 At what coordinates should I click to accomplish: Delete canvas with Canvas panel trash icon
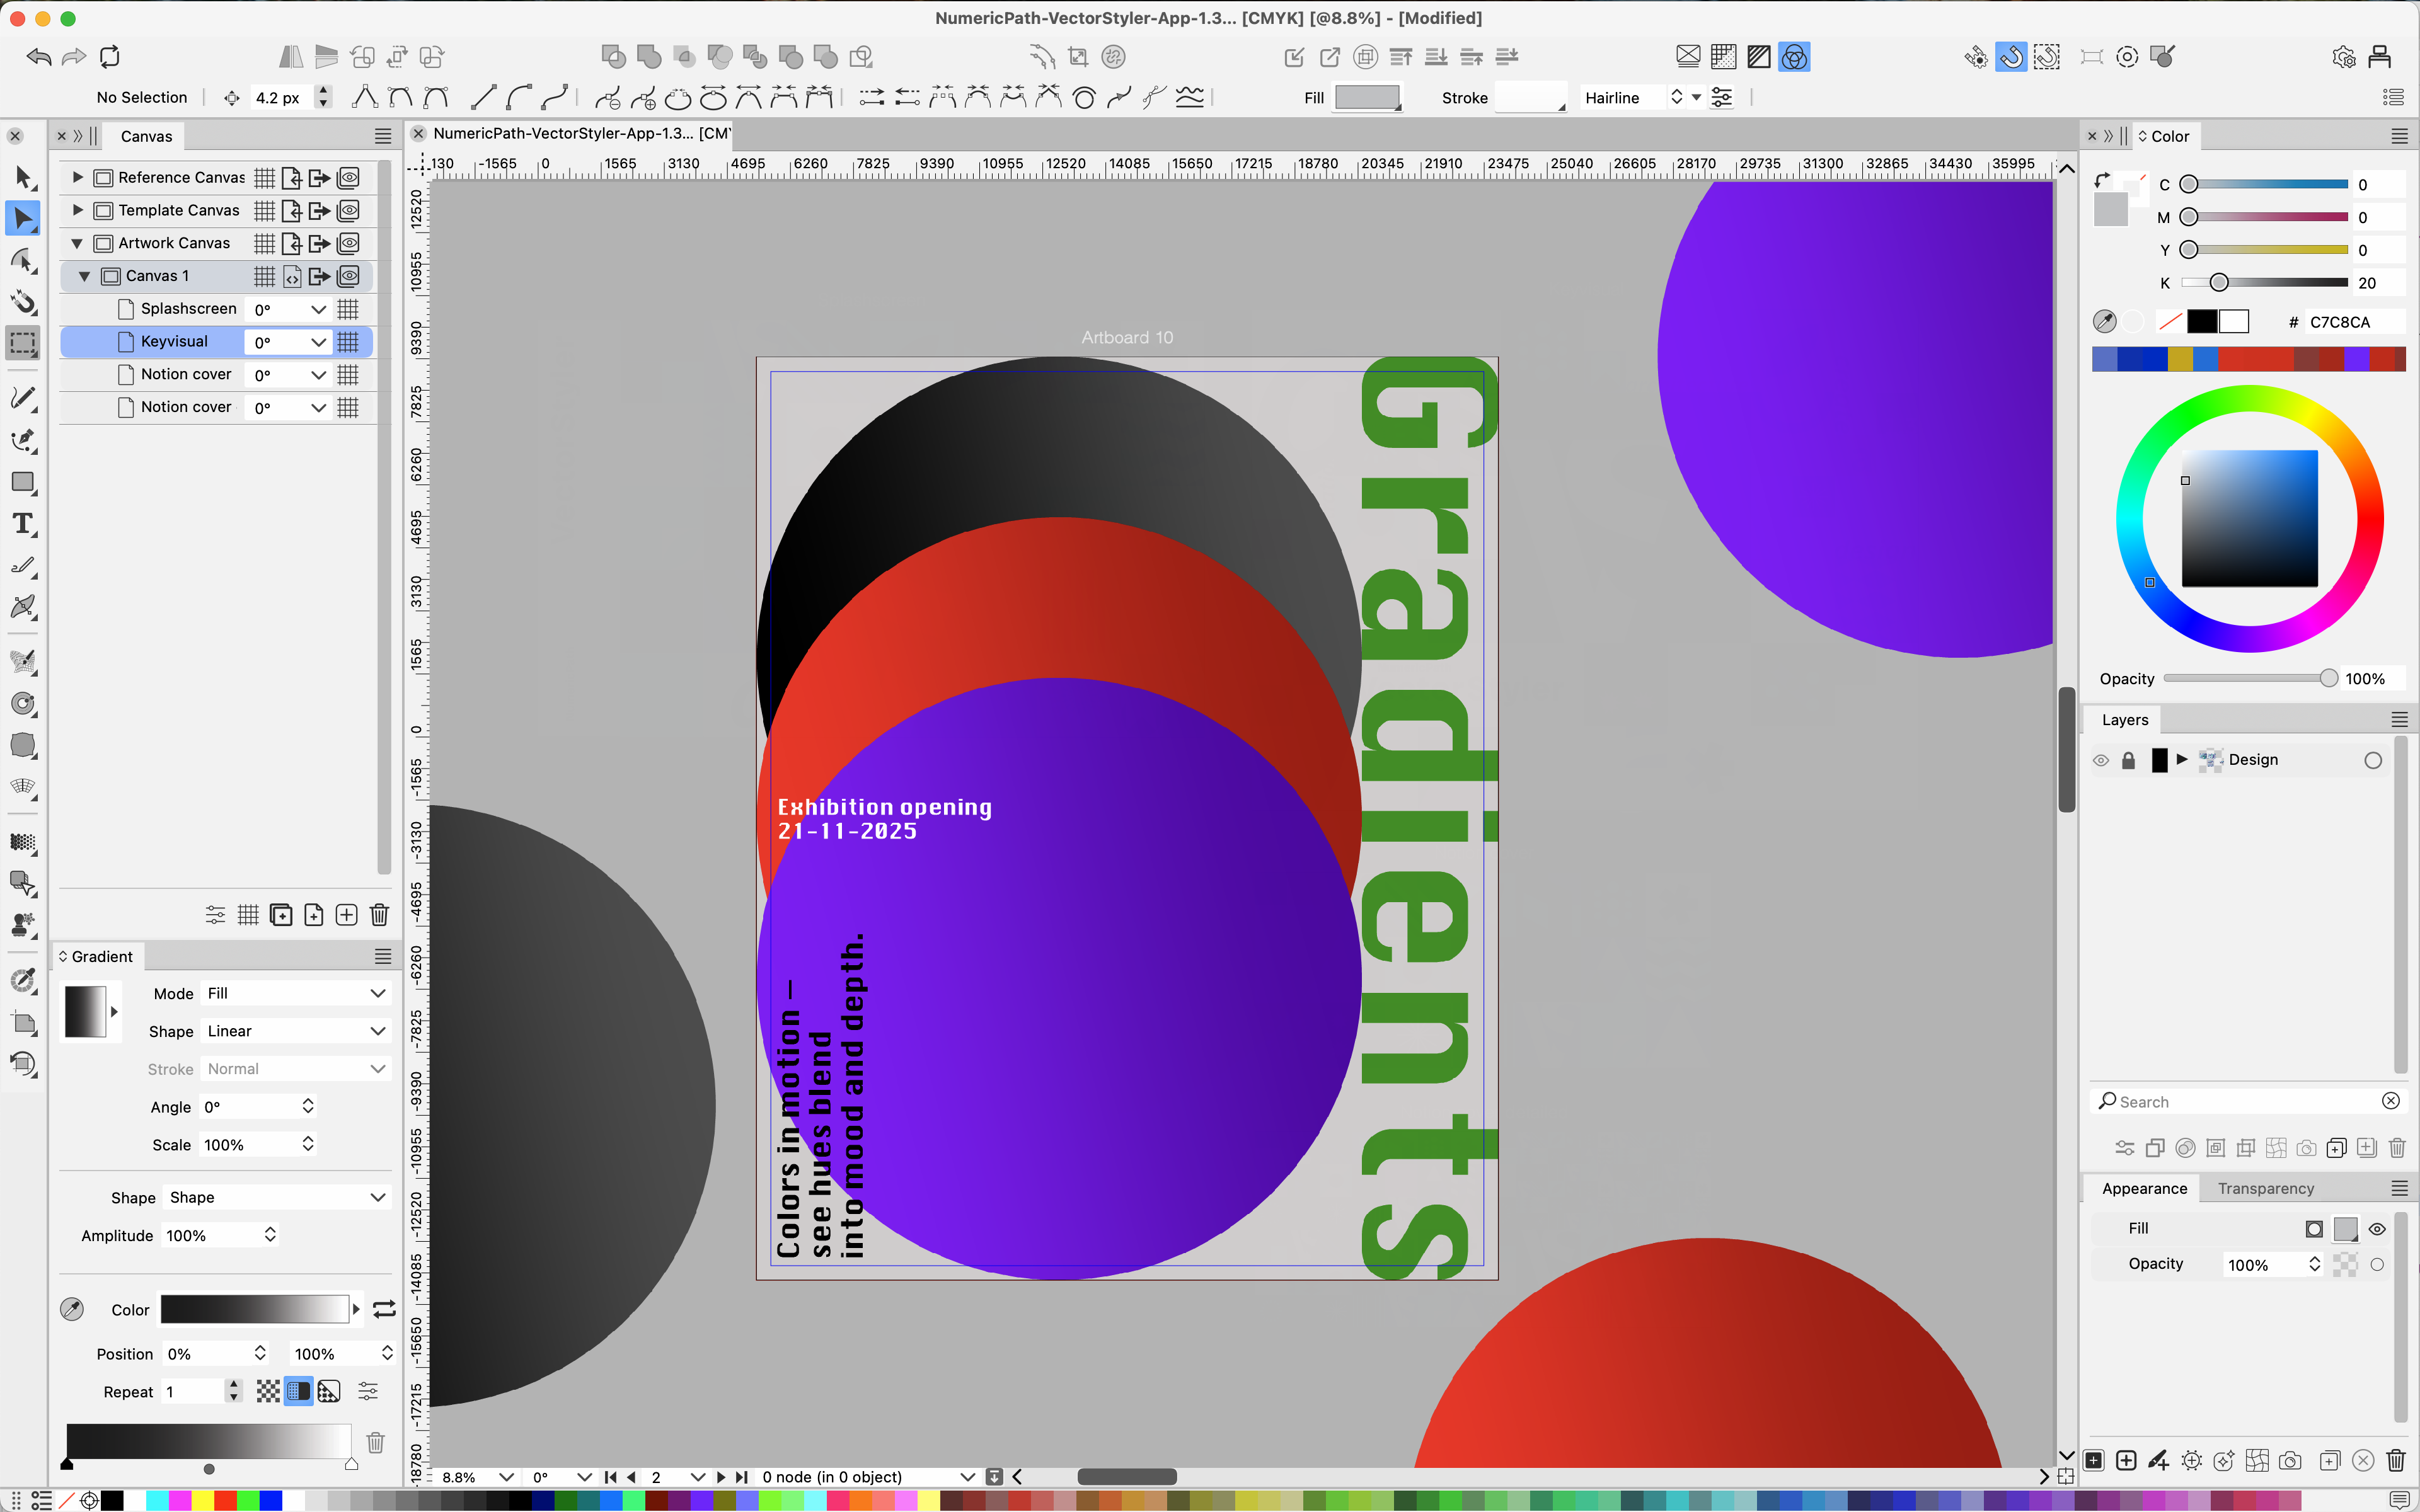(x=379, y=915)
